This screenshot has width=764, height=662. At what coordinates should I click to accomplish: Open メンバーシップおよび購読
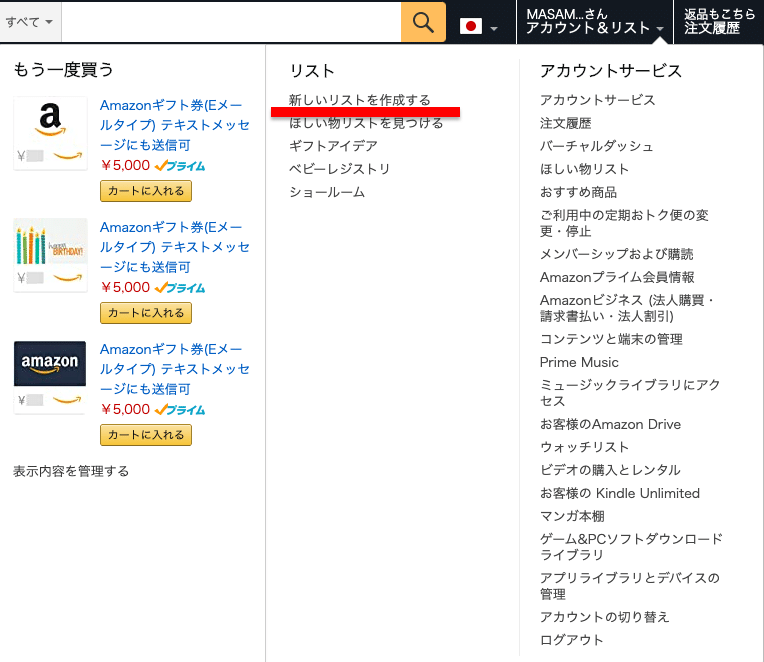tap(616, 254)
